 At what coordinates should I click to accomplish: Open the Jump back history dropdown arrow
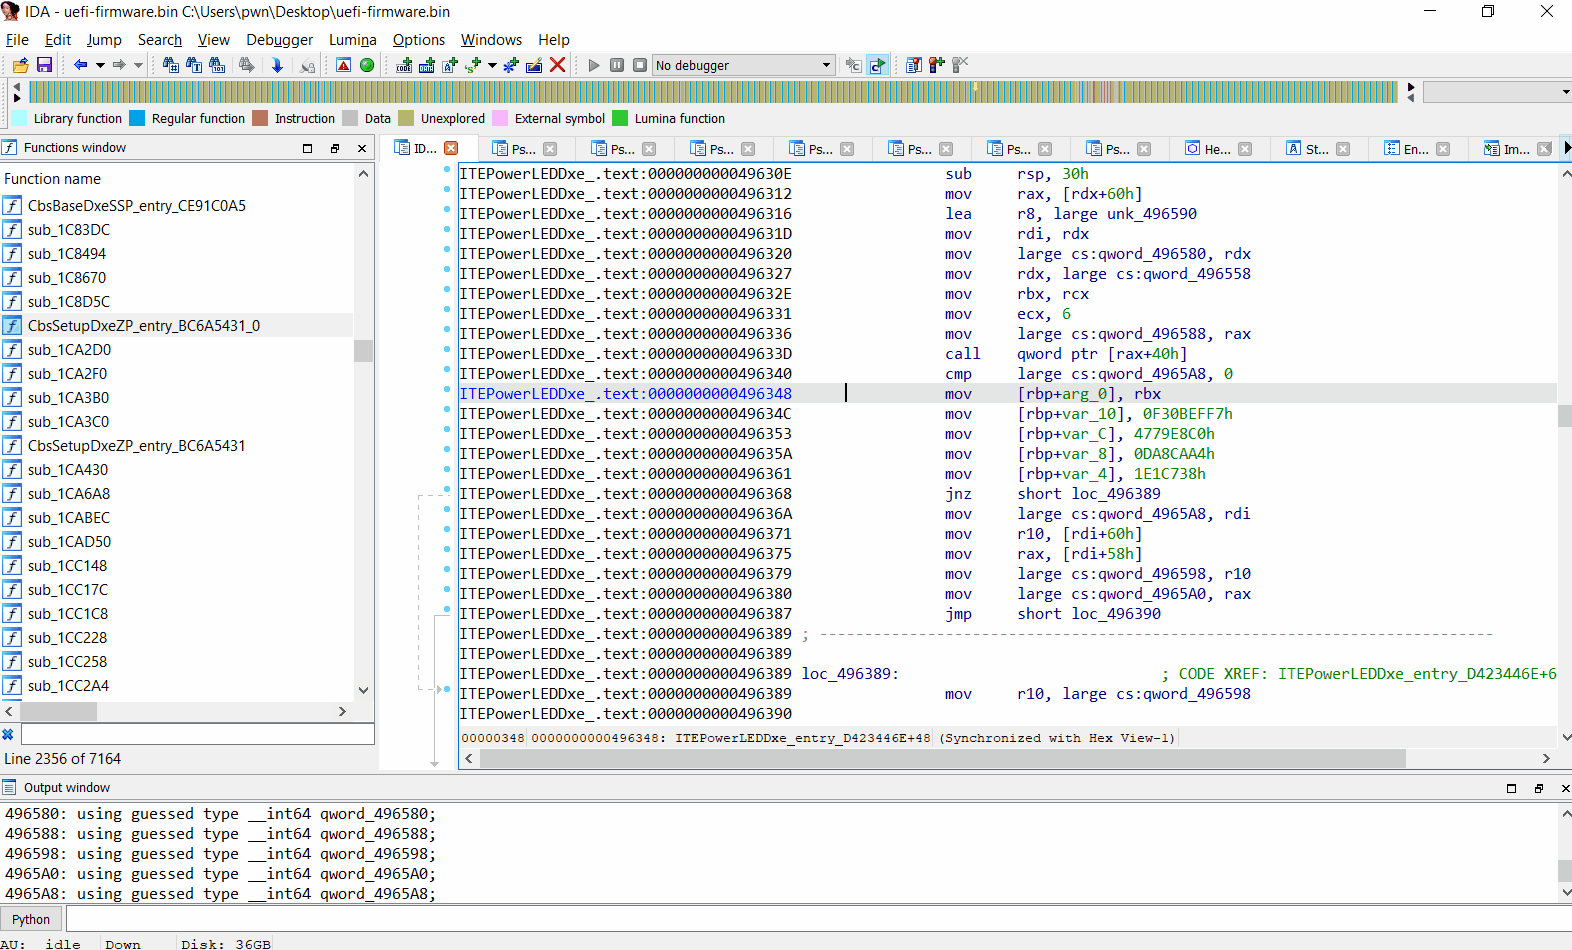pyautogui.click(x=100, y=65)
